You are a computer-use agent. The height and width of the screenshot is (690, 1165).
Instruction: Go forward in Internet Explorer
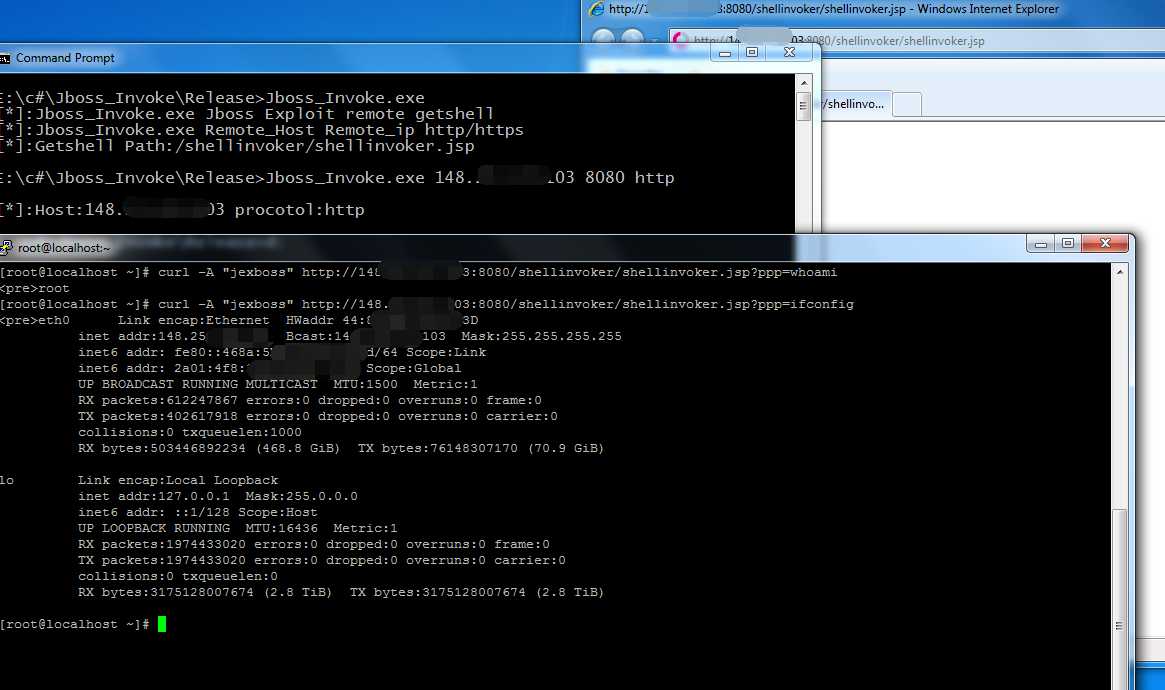tap(632, 39)
